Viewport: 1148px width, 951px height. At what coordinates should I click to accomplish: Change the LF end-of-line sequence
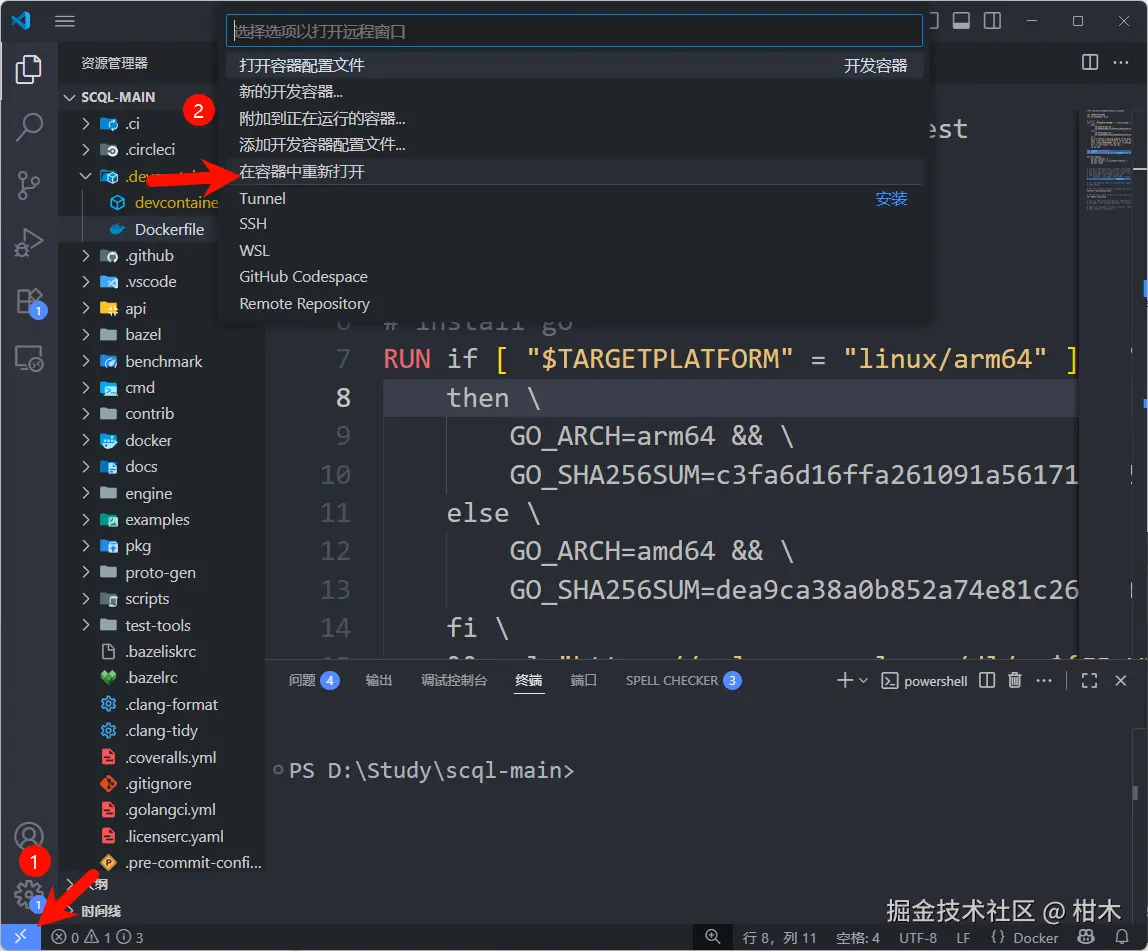point(963,937)
